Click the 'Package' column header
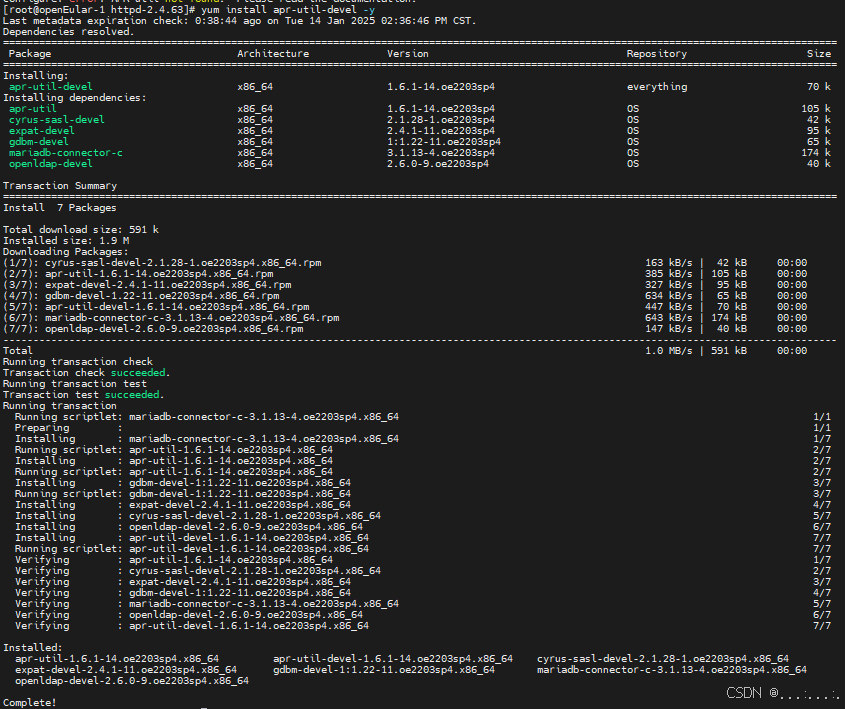 click(30, 54)
